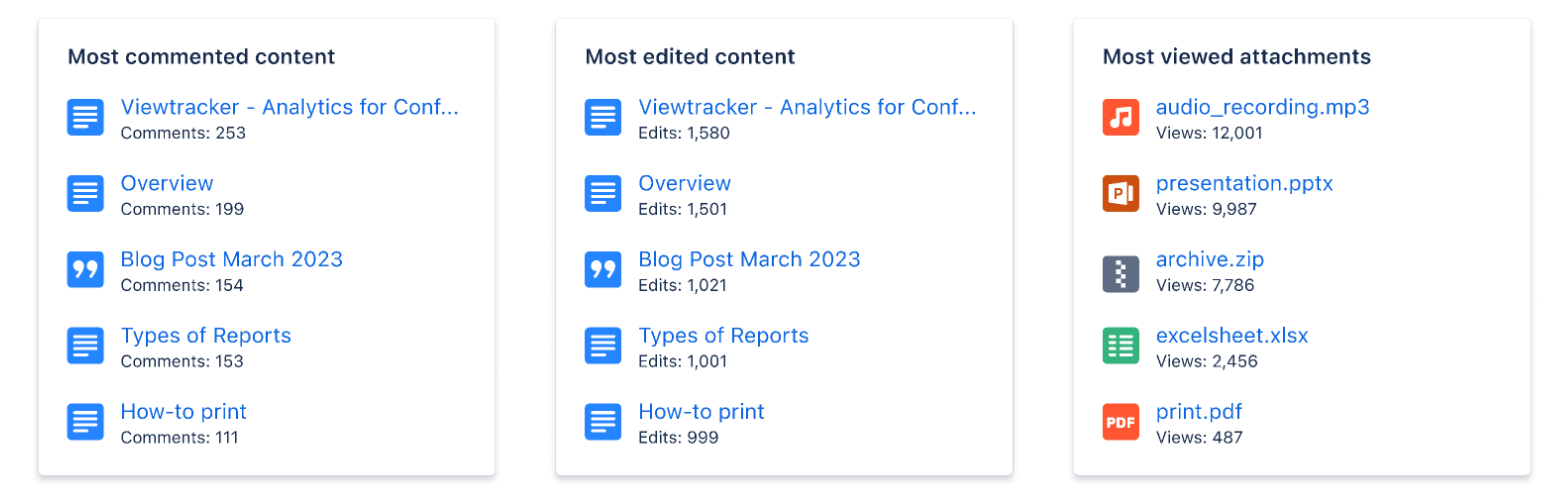
Task: Open Overview link in Most edited content
Action: (x=684, y=183)
